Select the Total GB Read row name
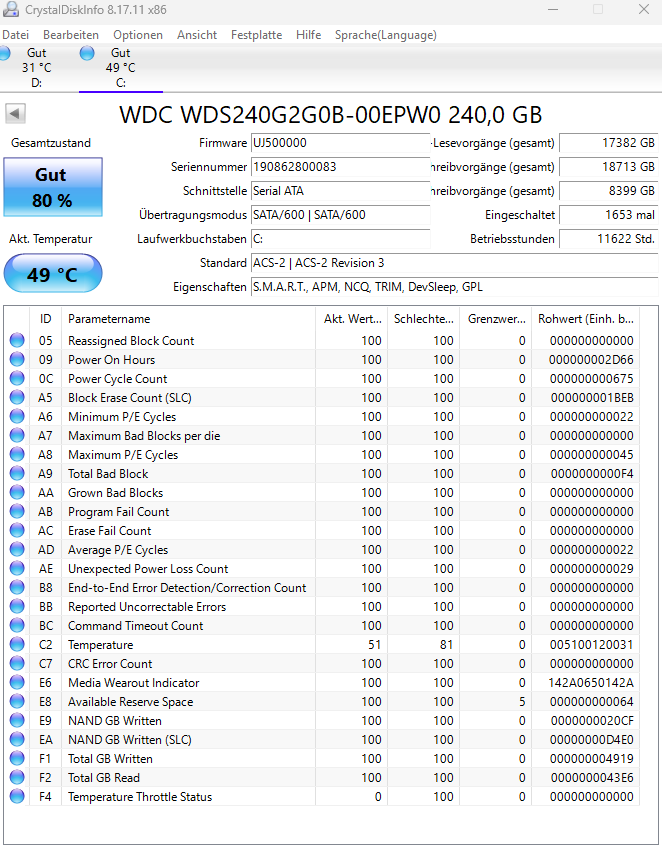 [104, 777]
